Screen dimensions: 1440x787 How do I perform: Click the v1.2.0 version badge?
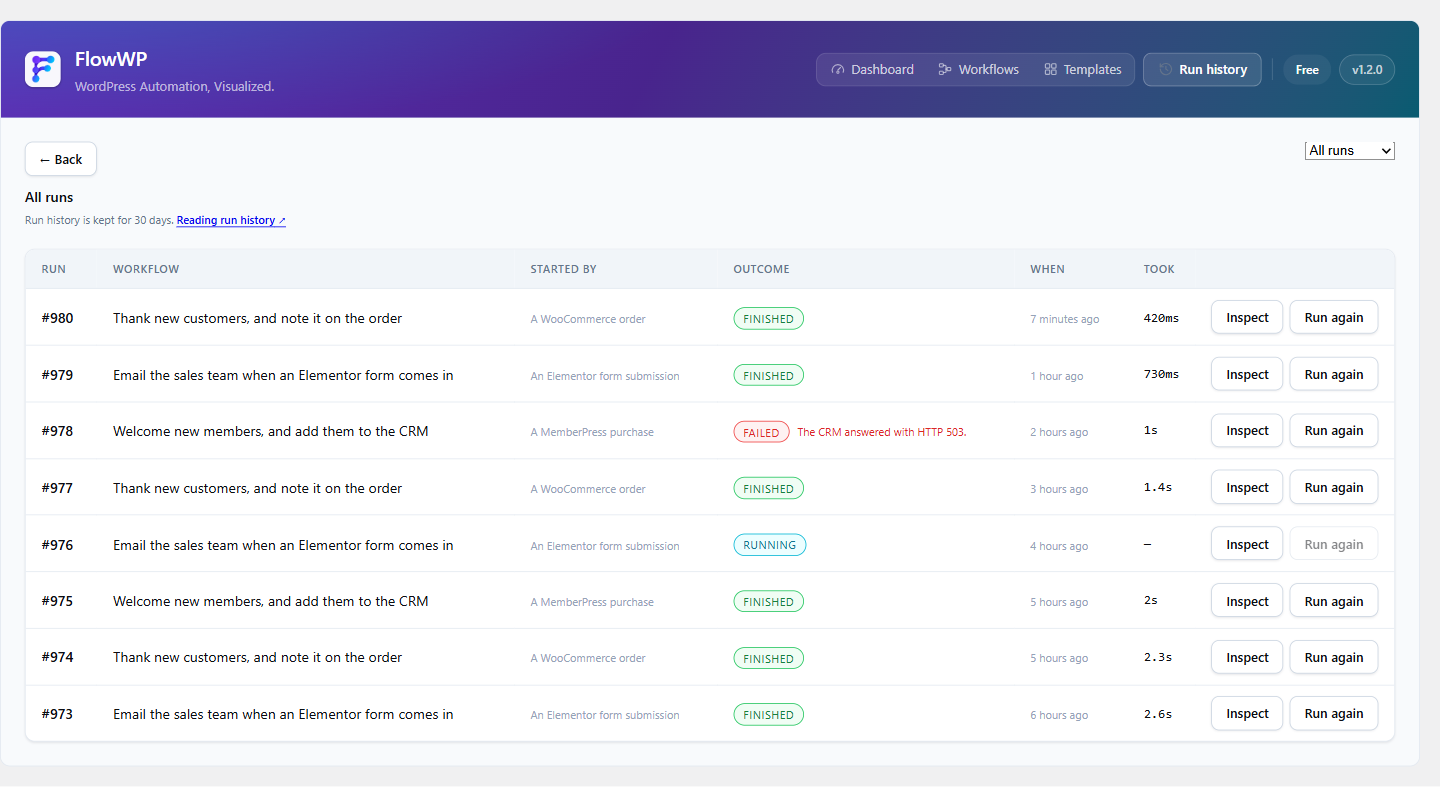coord(1366,70)
